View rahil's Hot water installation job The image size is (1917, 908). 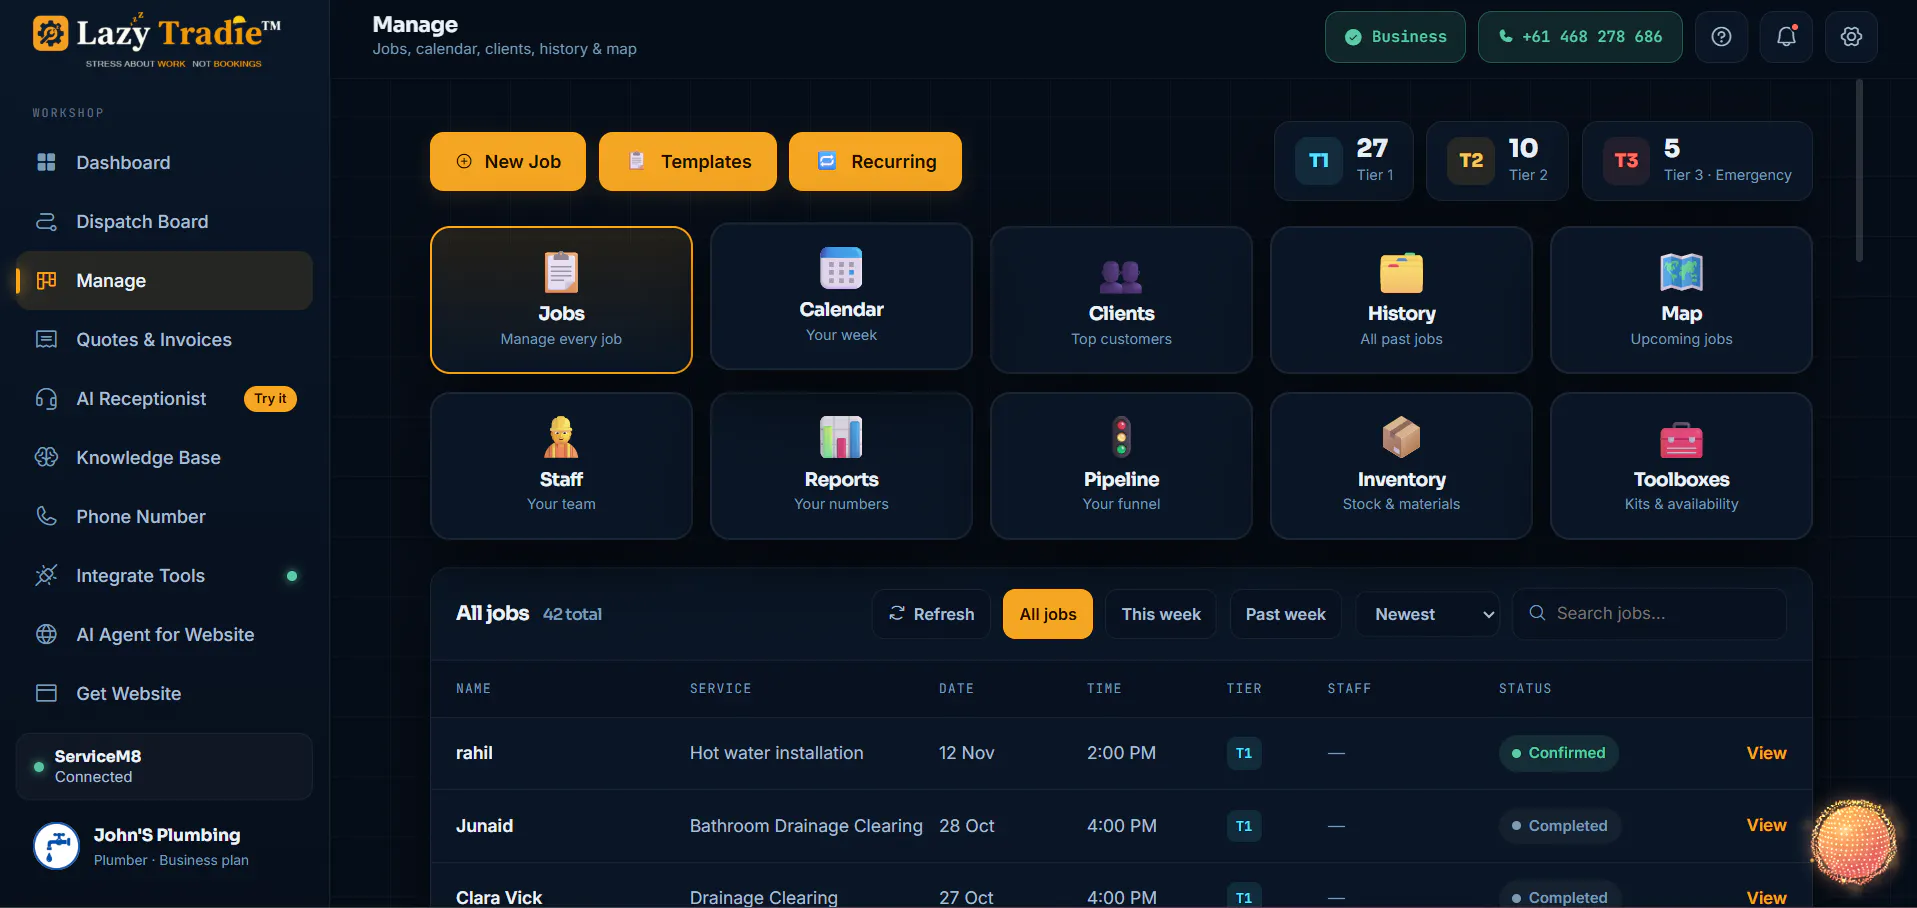click(x=1766, y=753)
